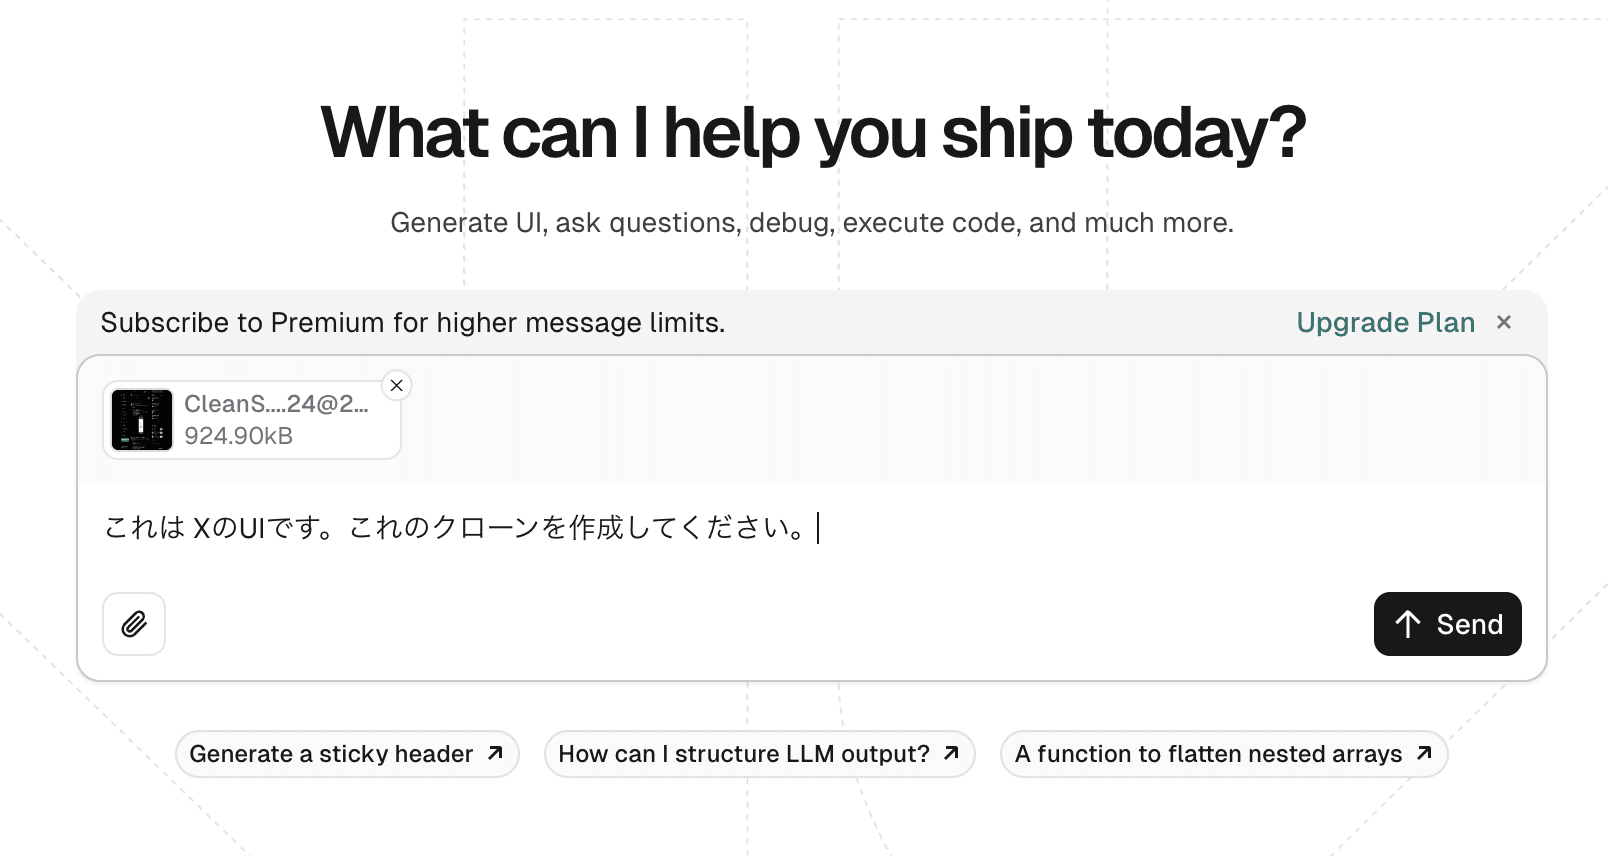Select "A function to flatten nested arrays" suggestion
Viewport: 1608px width, 856px height.
1208,754
